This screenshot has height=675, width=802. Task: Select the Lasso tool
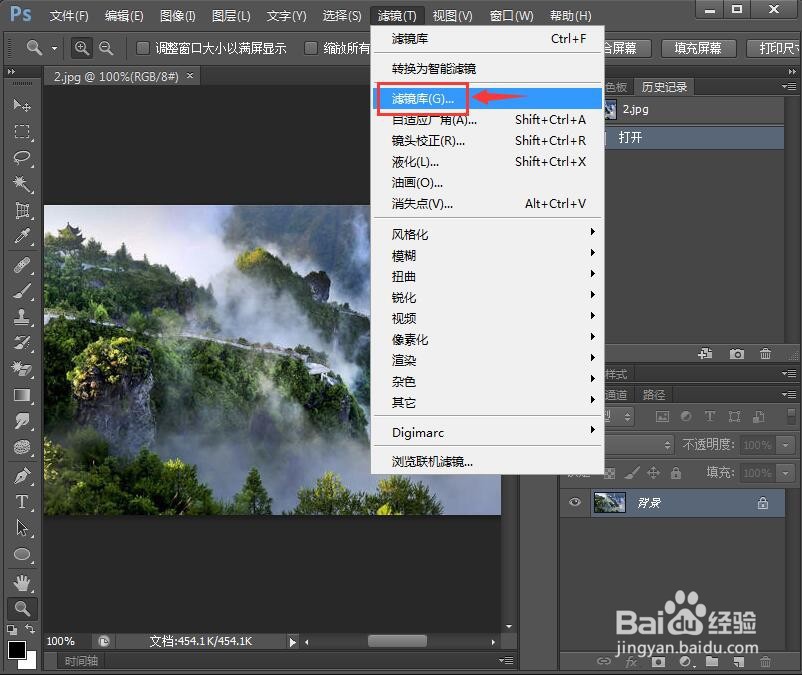21,158
